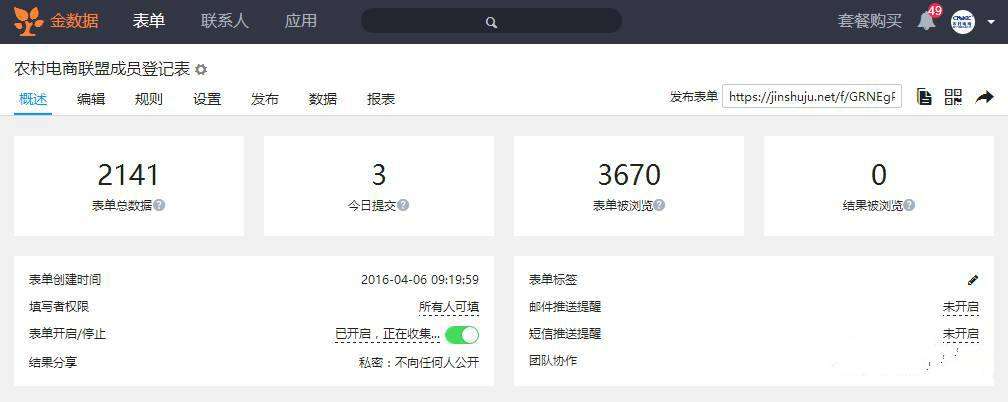The image size is (1008, 402).
Task: Click the 套餐购买 link
Action: click(x=870, y=21)
